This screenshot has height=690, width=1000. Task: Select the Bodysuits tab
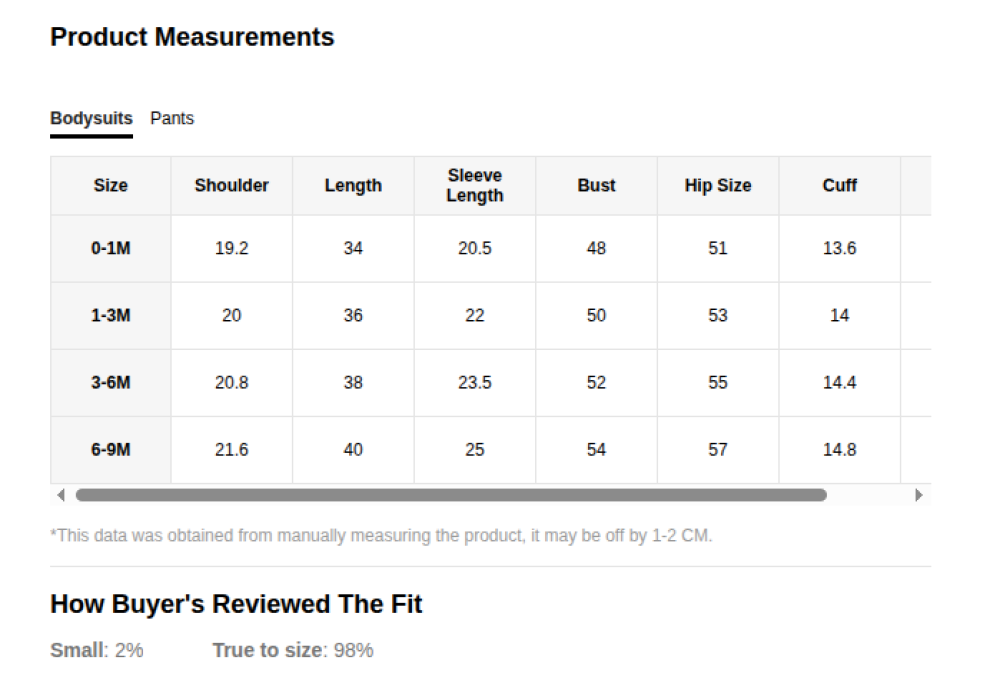(91, 118)
